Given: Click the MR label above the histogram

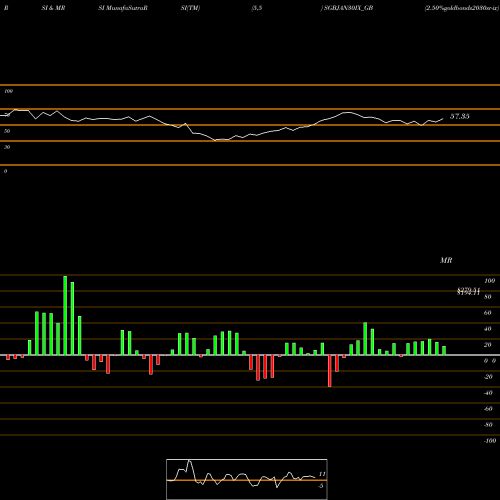Looking at the screenshot, I should pos(446,260).
